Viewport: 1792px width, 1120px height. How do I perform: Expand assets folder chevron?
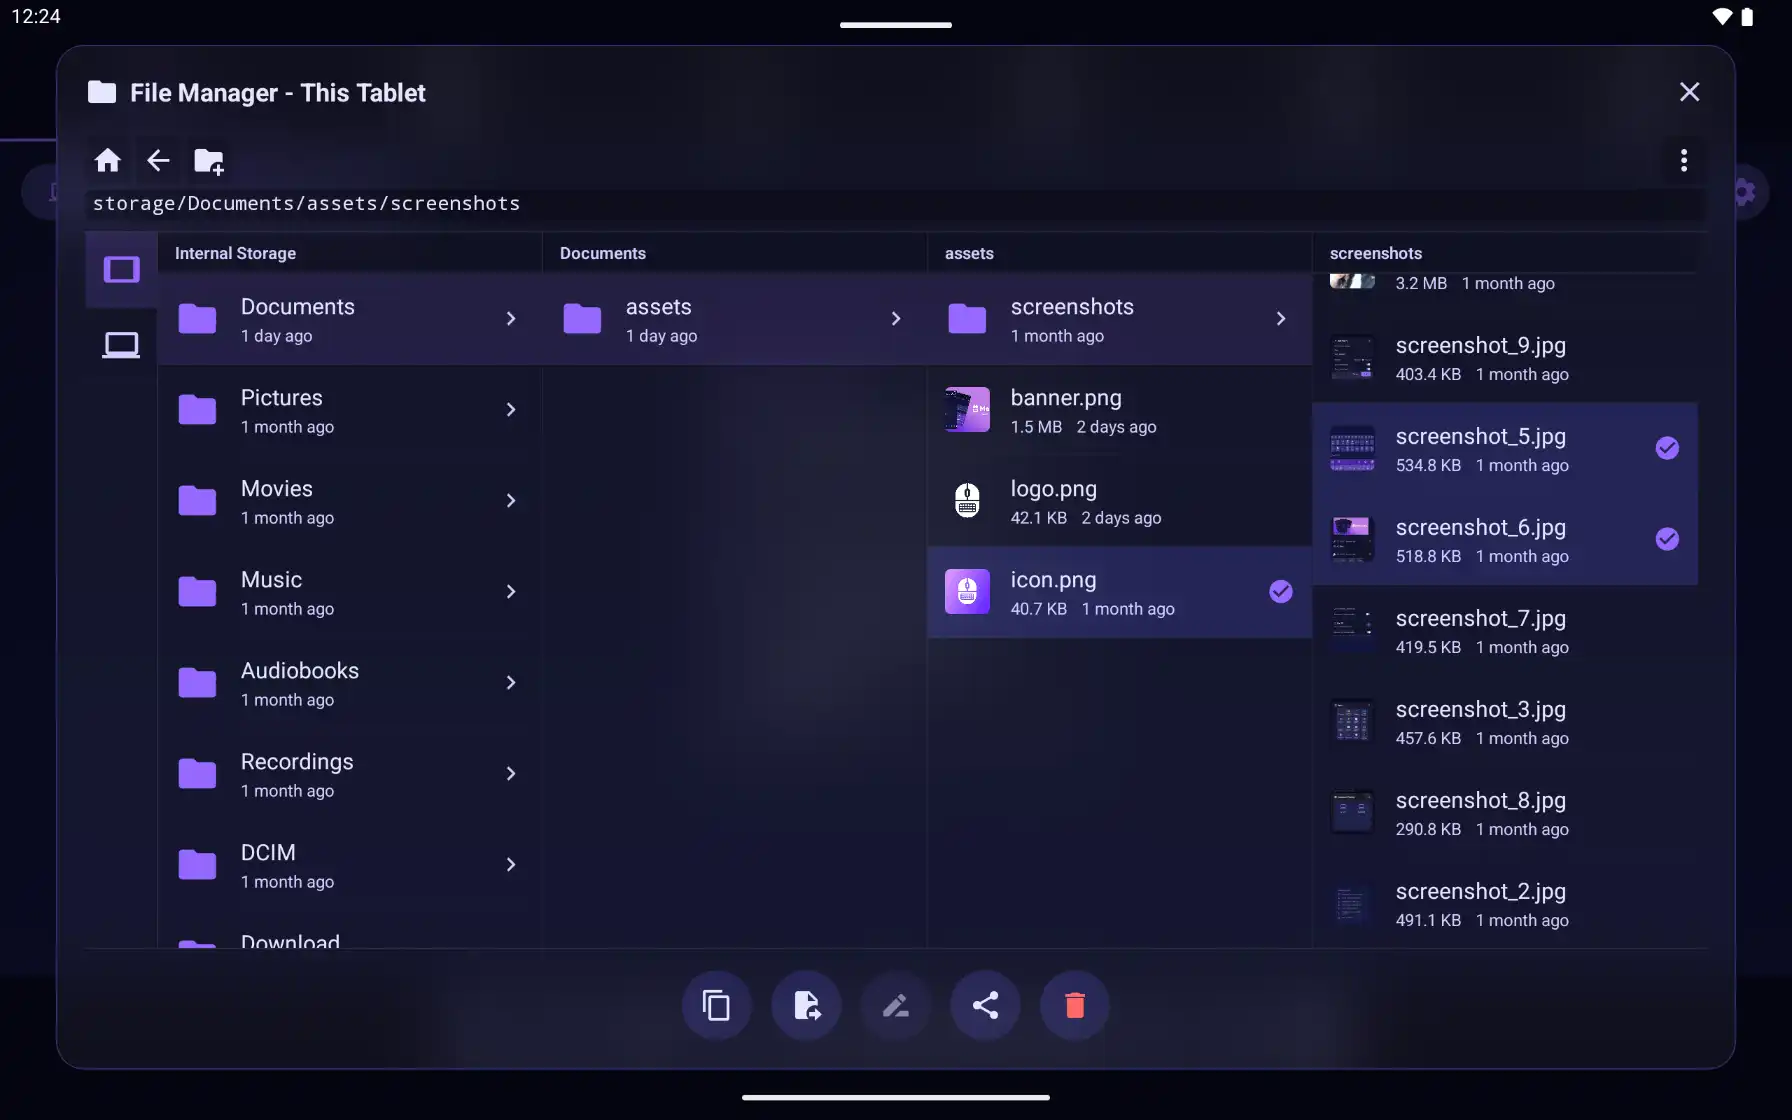pos(896,319)
